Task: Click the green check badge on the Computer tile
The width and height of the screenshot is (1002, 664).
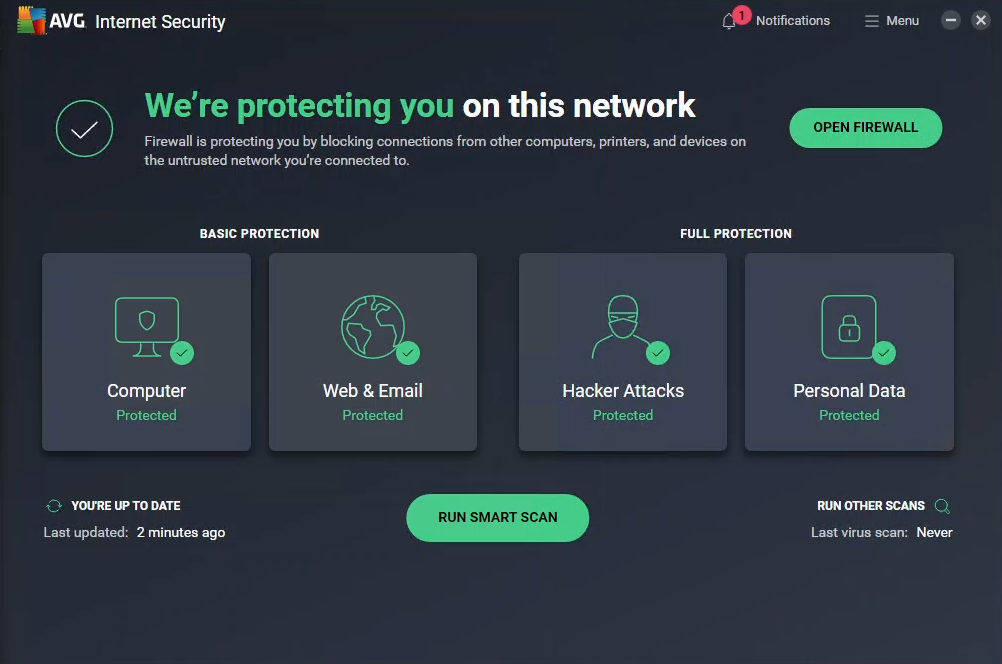Action: 182,353
